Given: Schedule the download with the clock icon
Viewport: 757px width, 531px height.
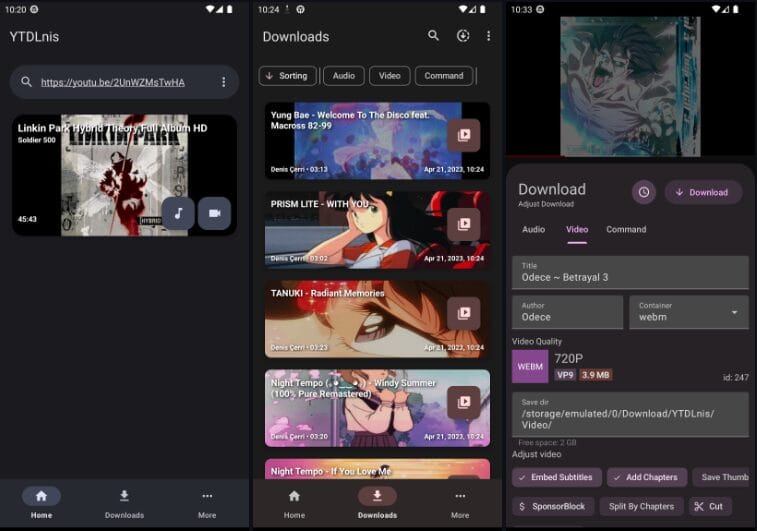Looking at the screenshot, I should tap(644, 192).
